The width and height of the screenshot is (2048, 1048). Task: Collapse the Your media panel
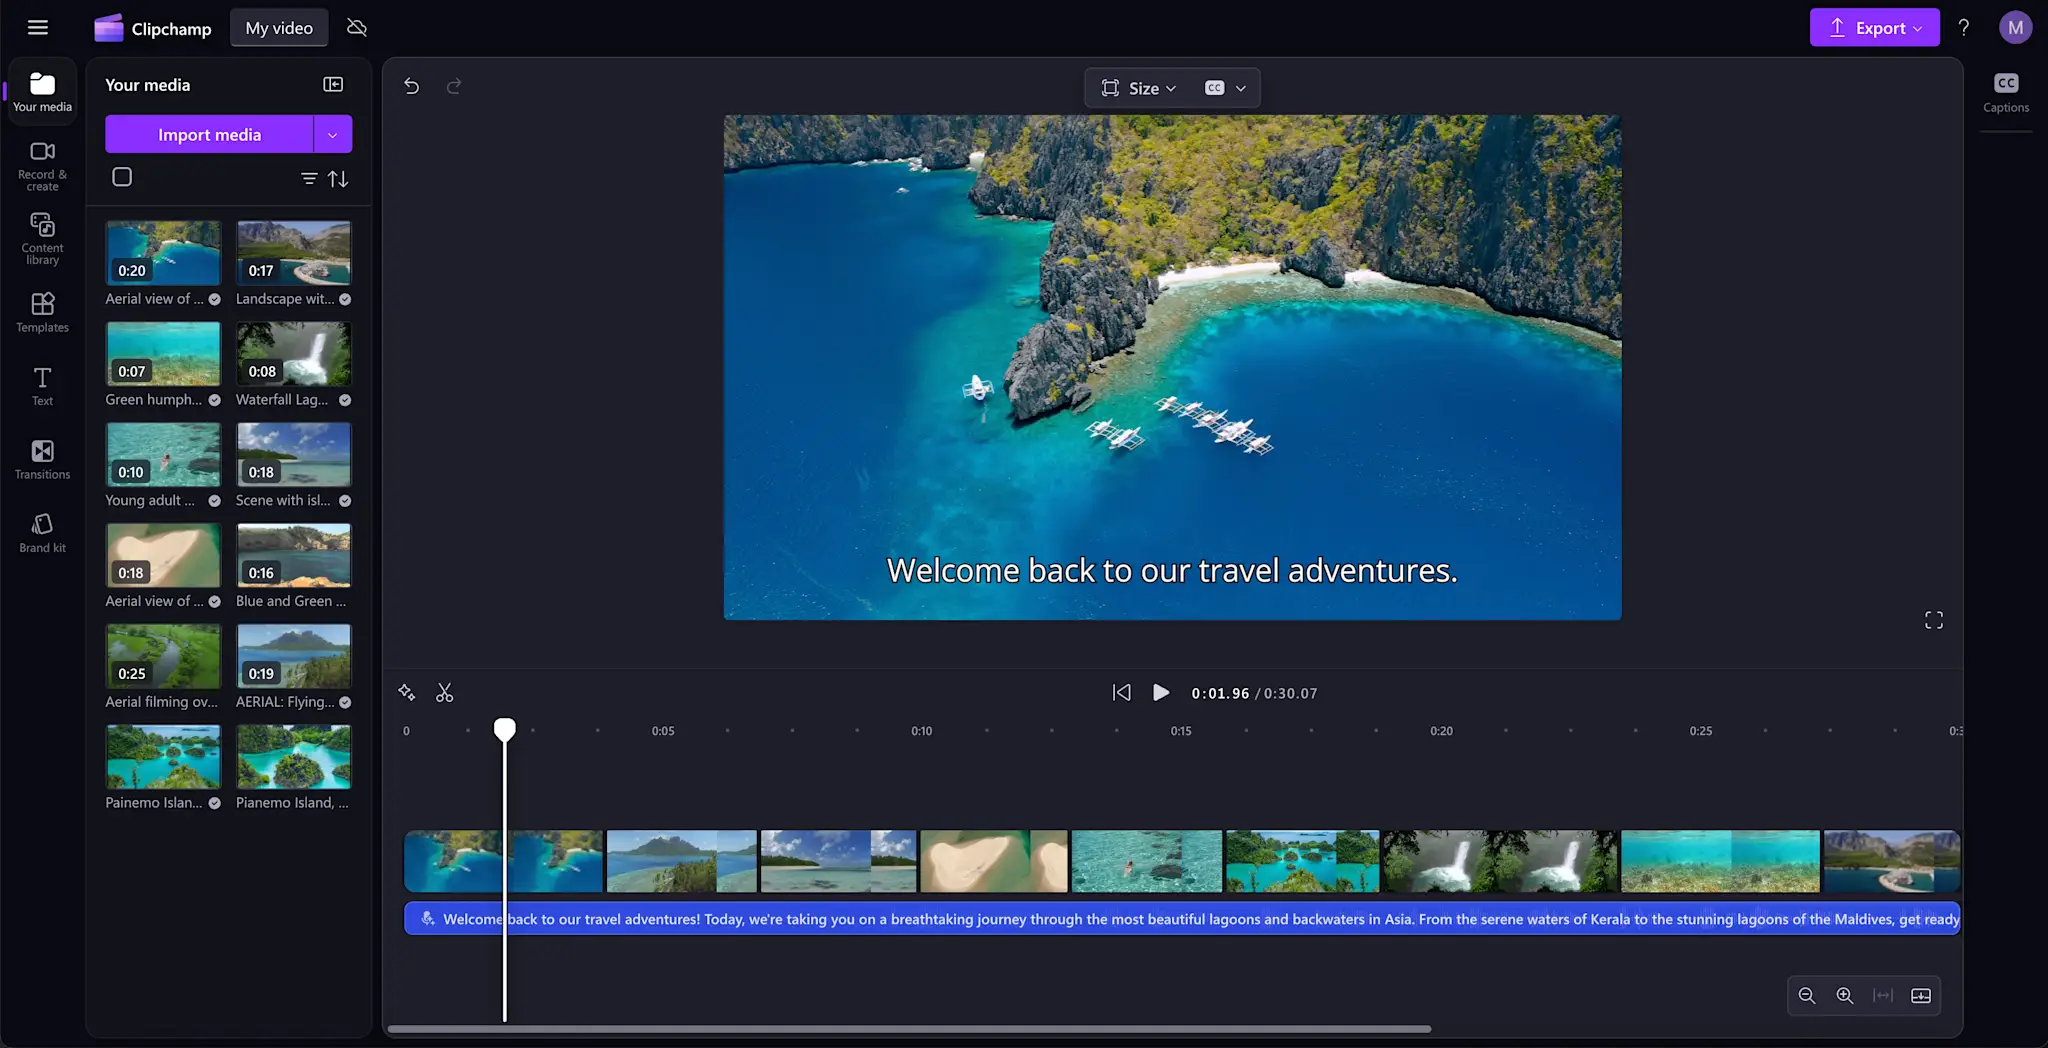pos(333,85)
